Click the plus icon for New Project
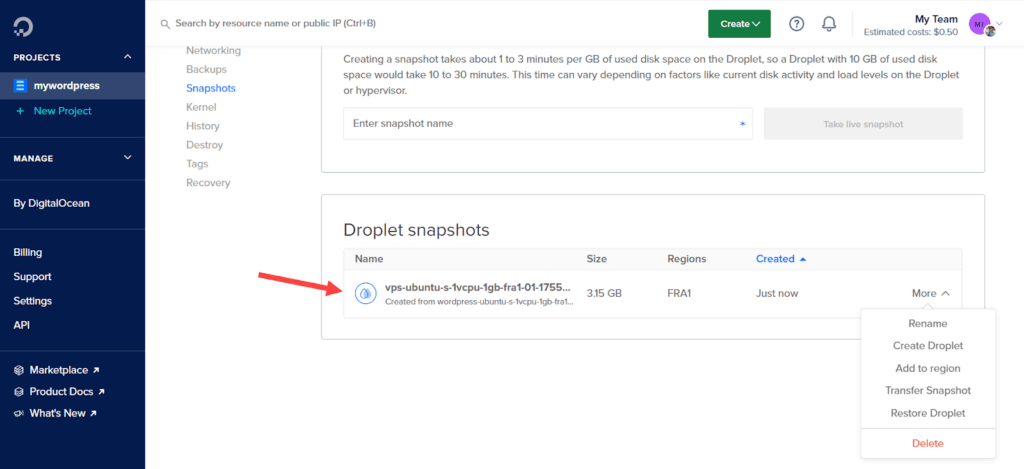1024x469 pixels. click(x=20, y=111)
